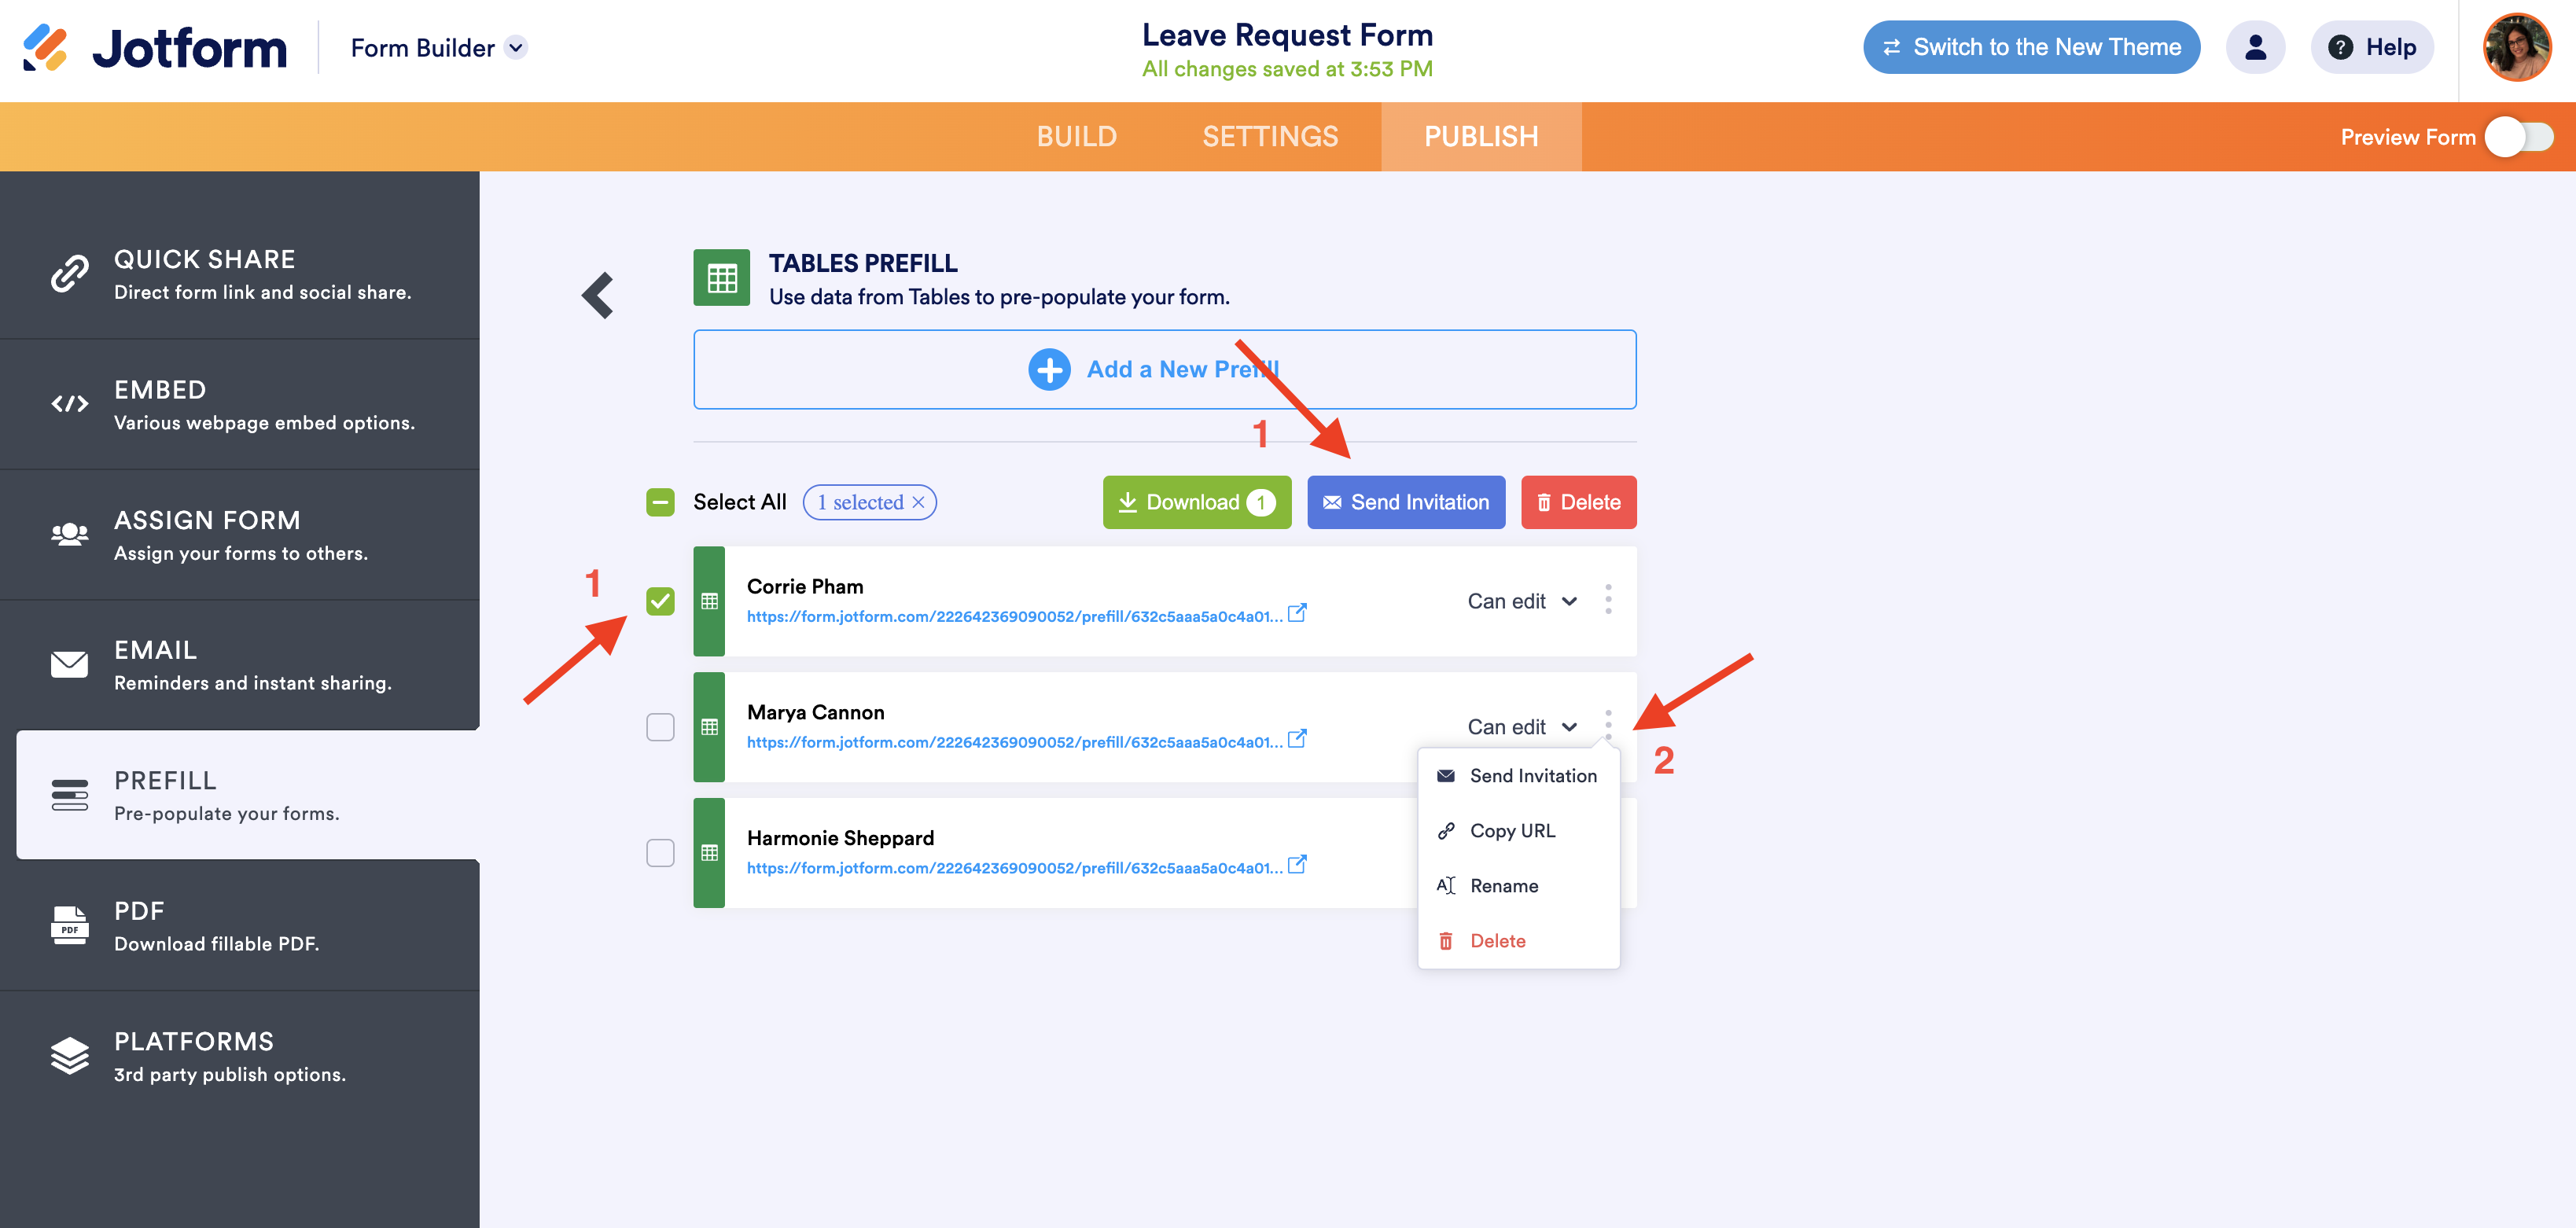2576x1228 pixels.
Task: Click the user profile avatar photo
Action: 2516,47
